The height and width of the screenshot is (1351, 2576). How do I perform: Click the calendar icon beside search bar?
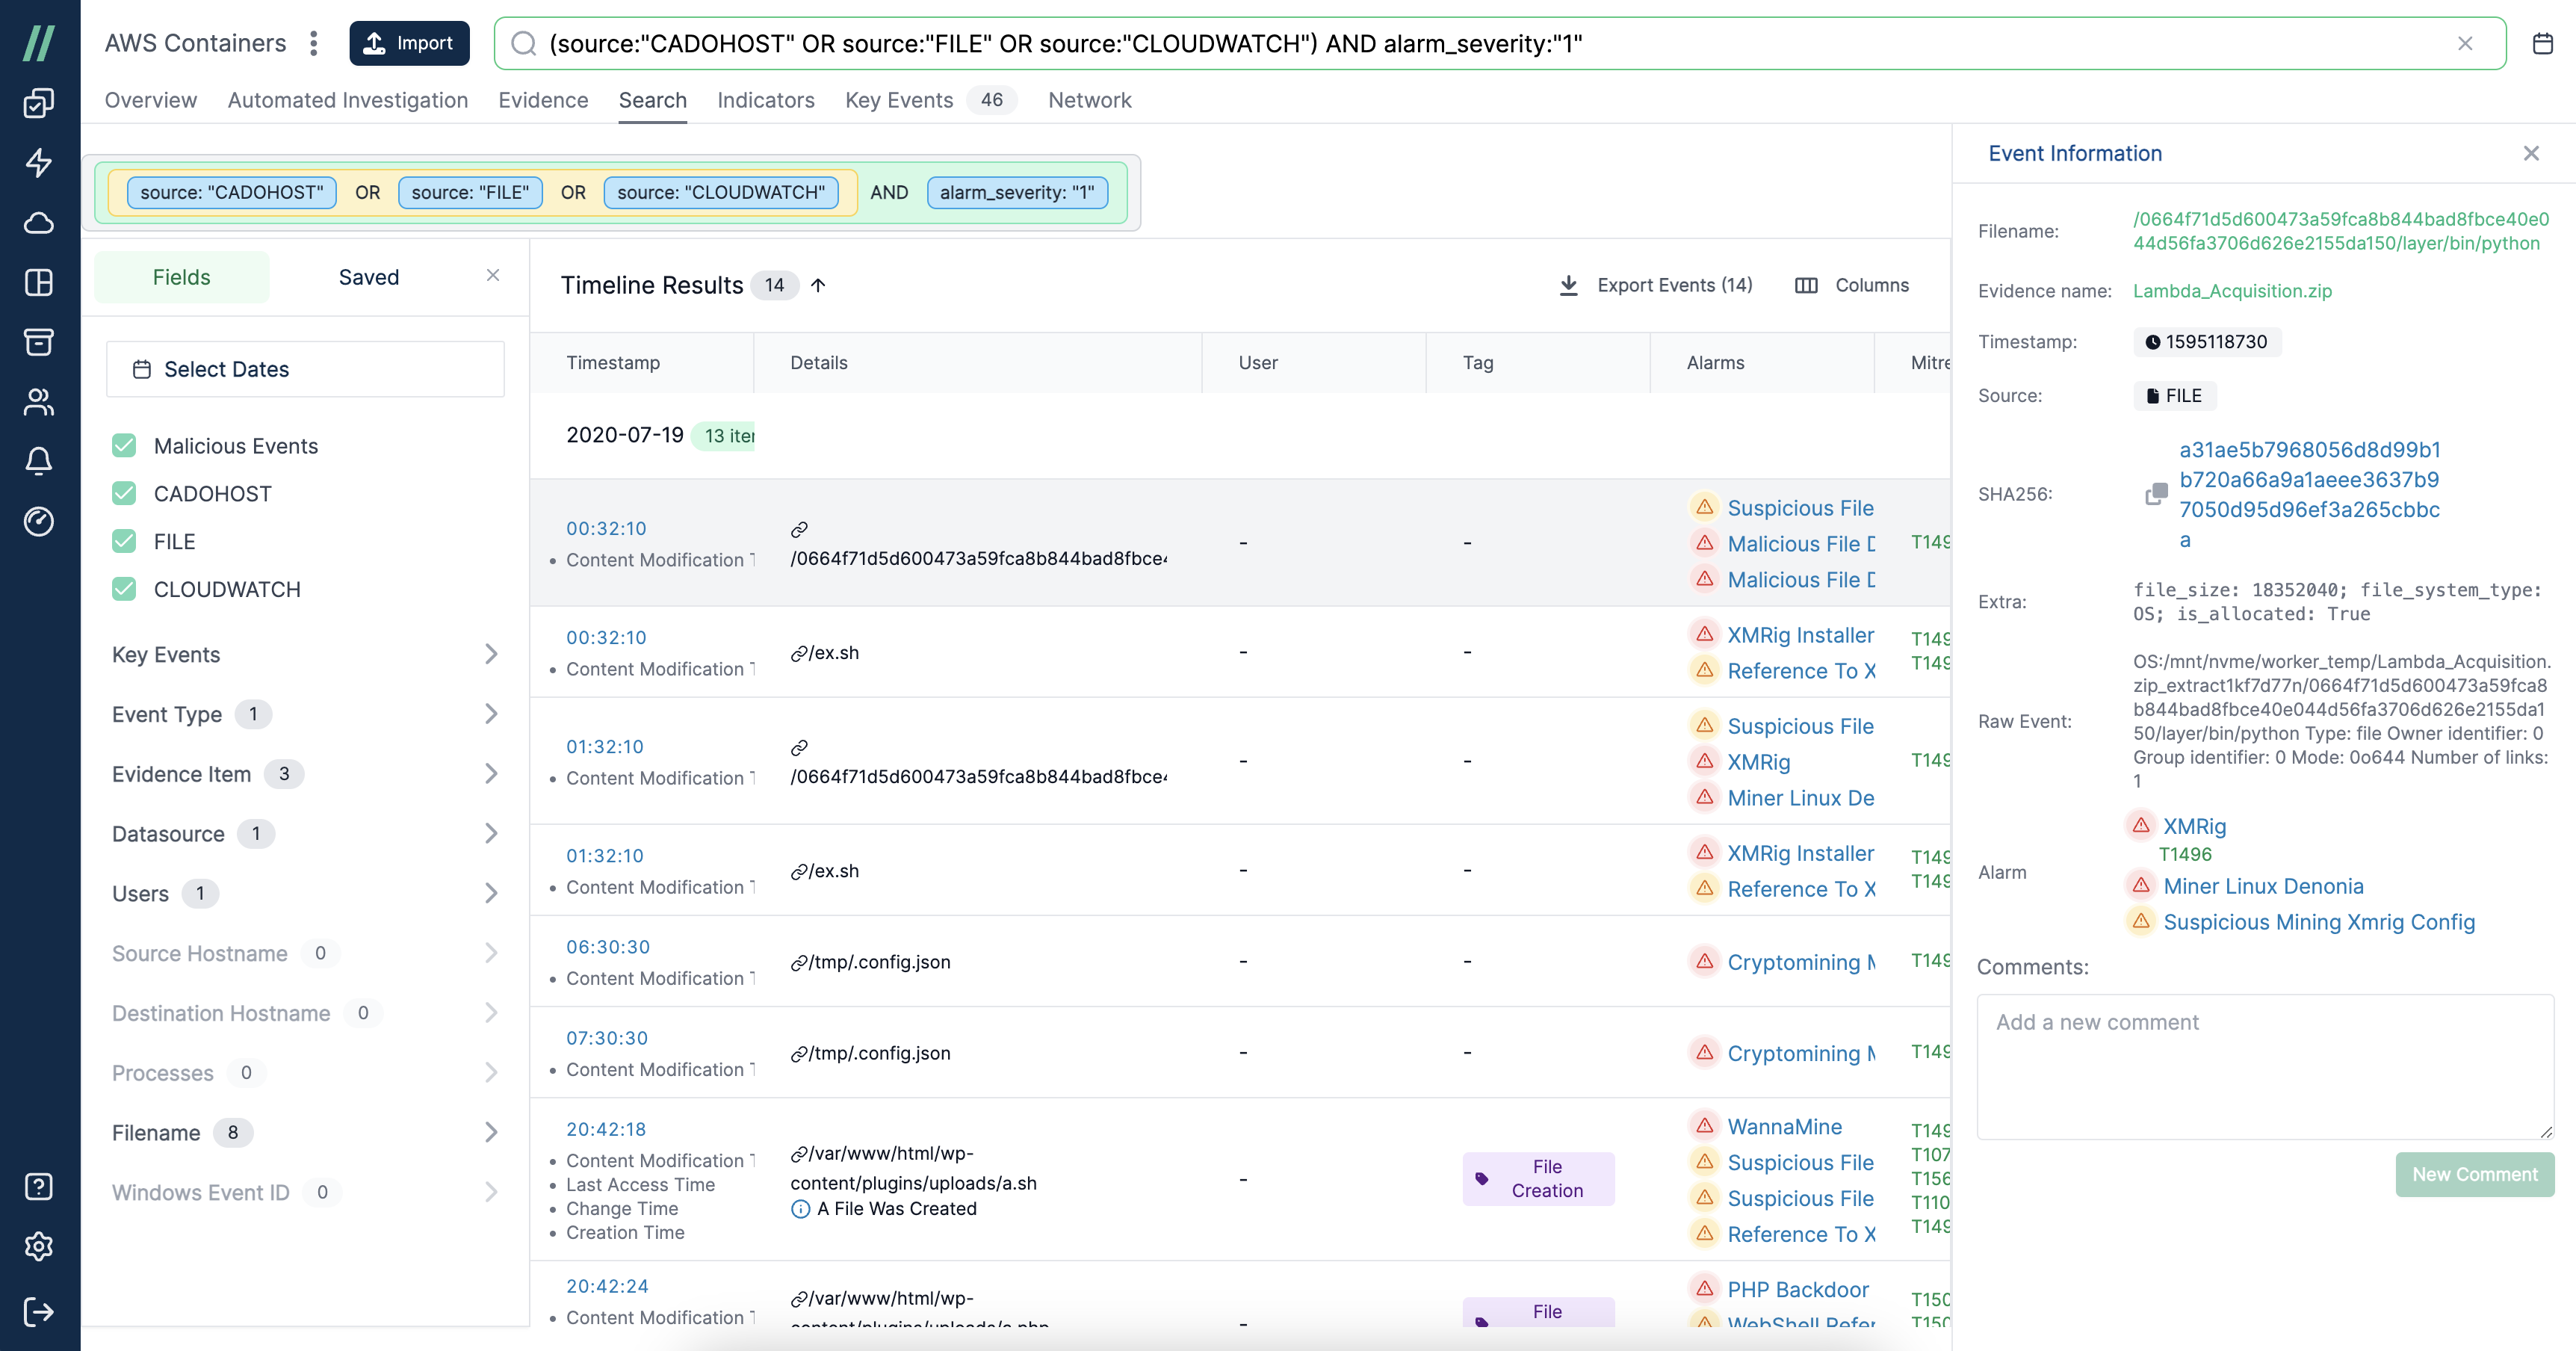coord(2542,44)
